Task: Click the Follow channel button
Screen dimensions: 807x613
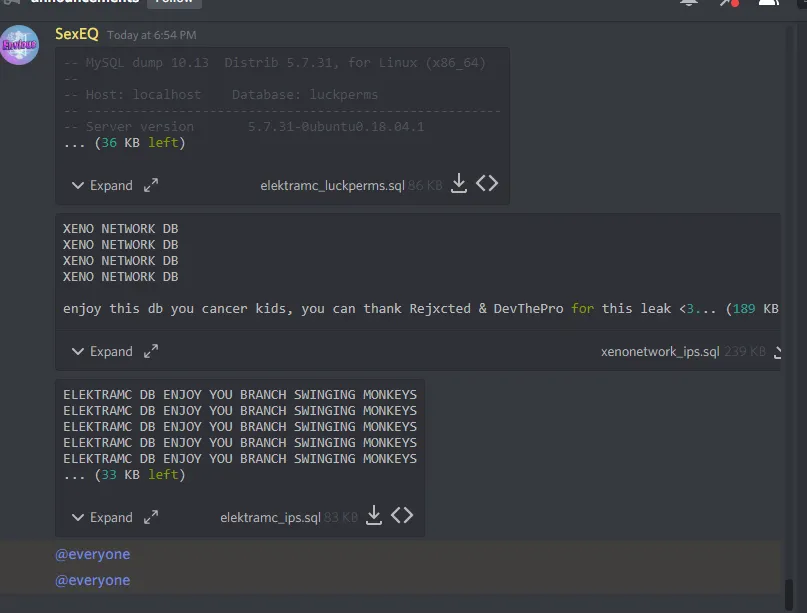Action: click(174, 2)
